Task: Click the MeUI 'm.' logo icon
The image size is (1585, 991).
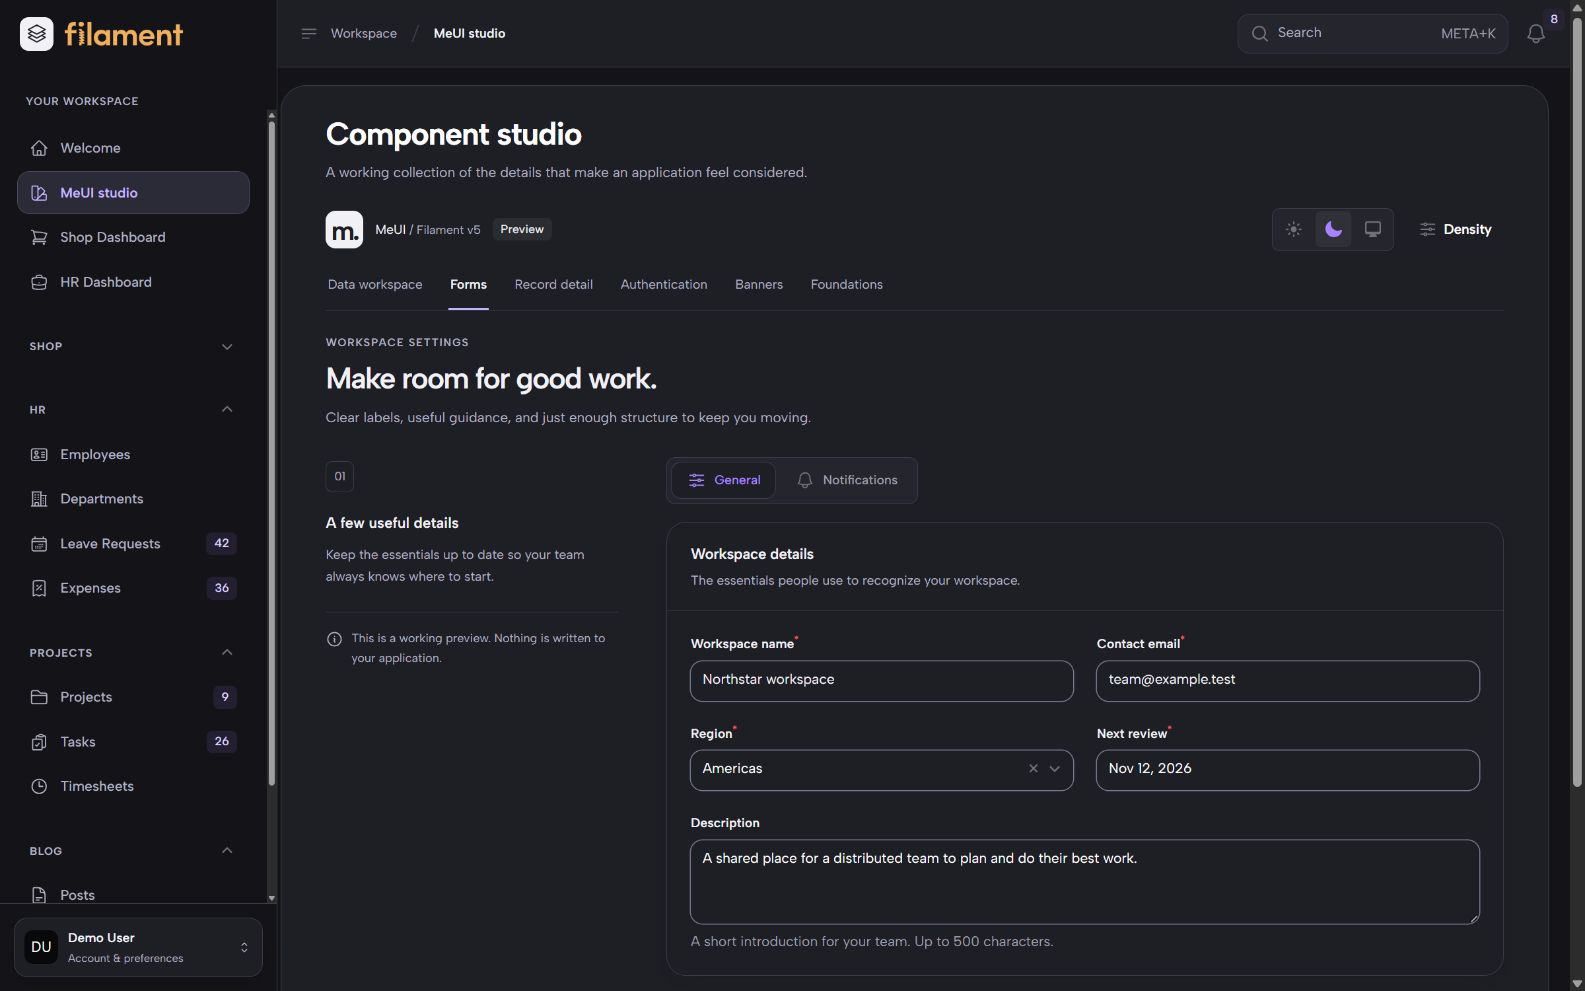Action: 344,229
